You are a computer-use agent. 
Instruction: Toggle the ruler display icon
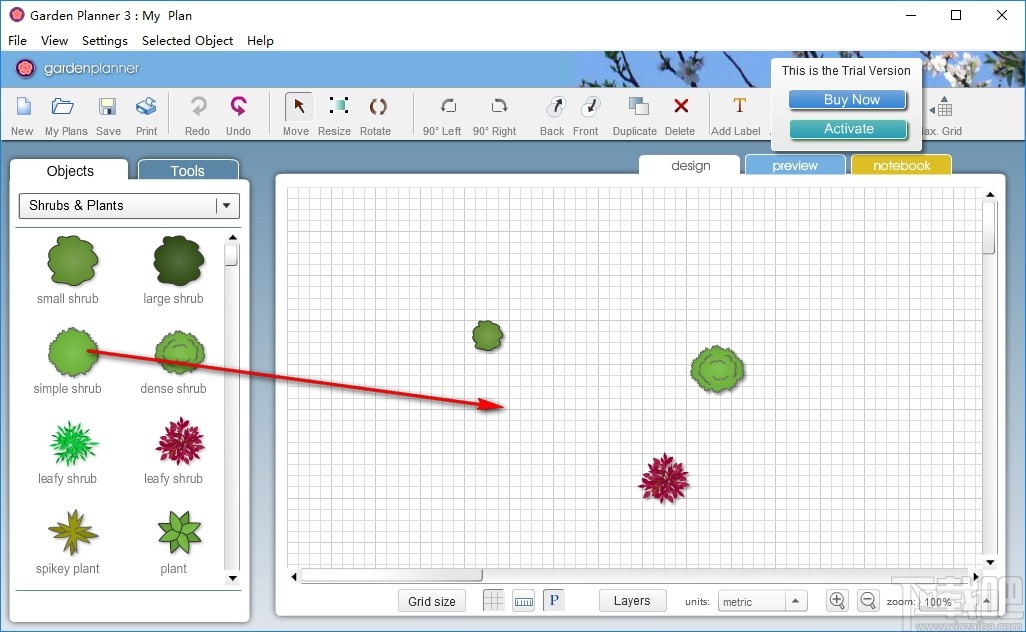tap(523, 600)
